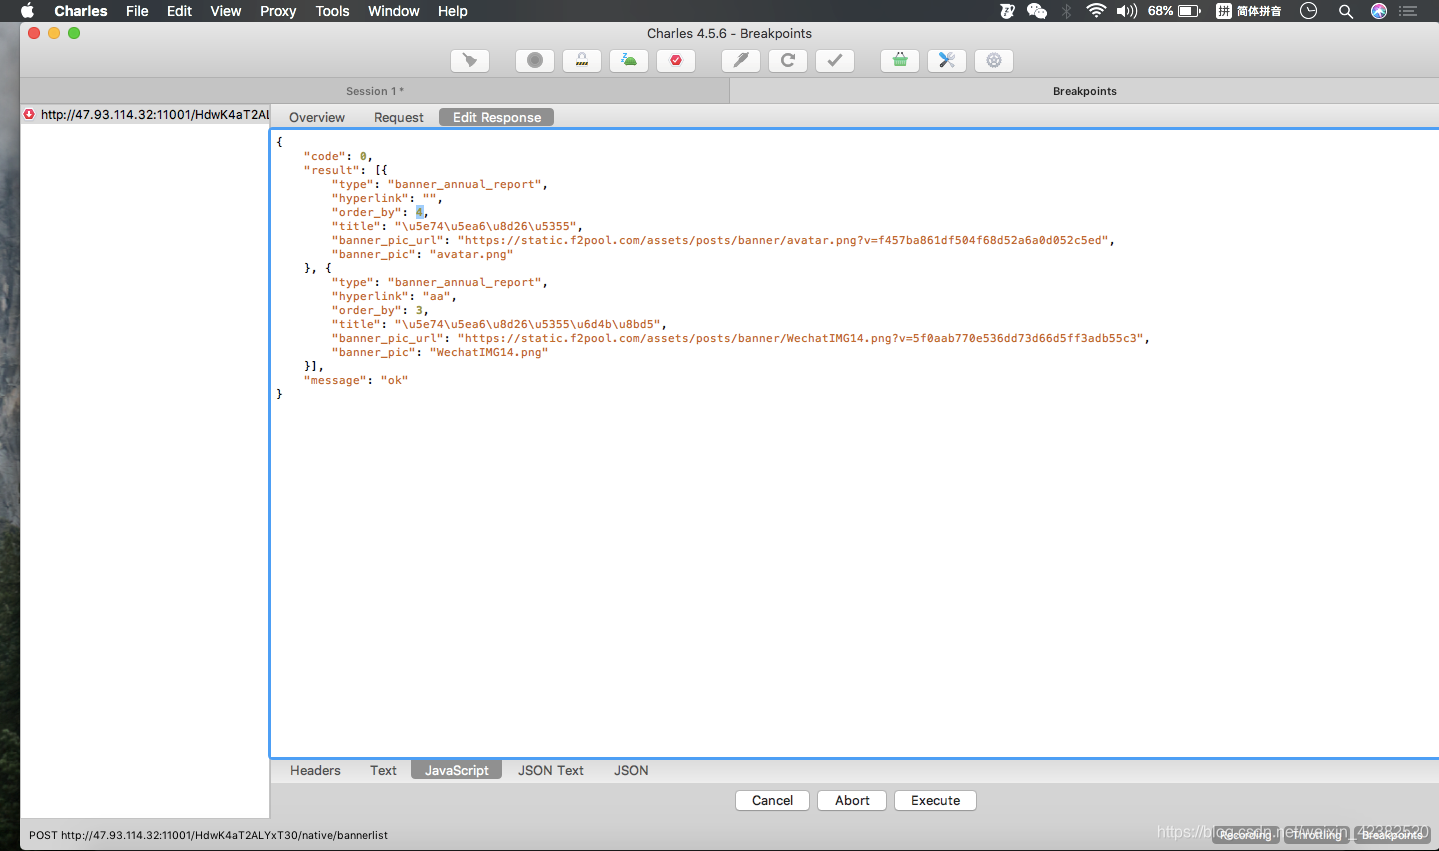Switch to the Text view tab
This screenshot has width=1439, height=851.
pyautogui.click(x=383, y=770)
